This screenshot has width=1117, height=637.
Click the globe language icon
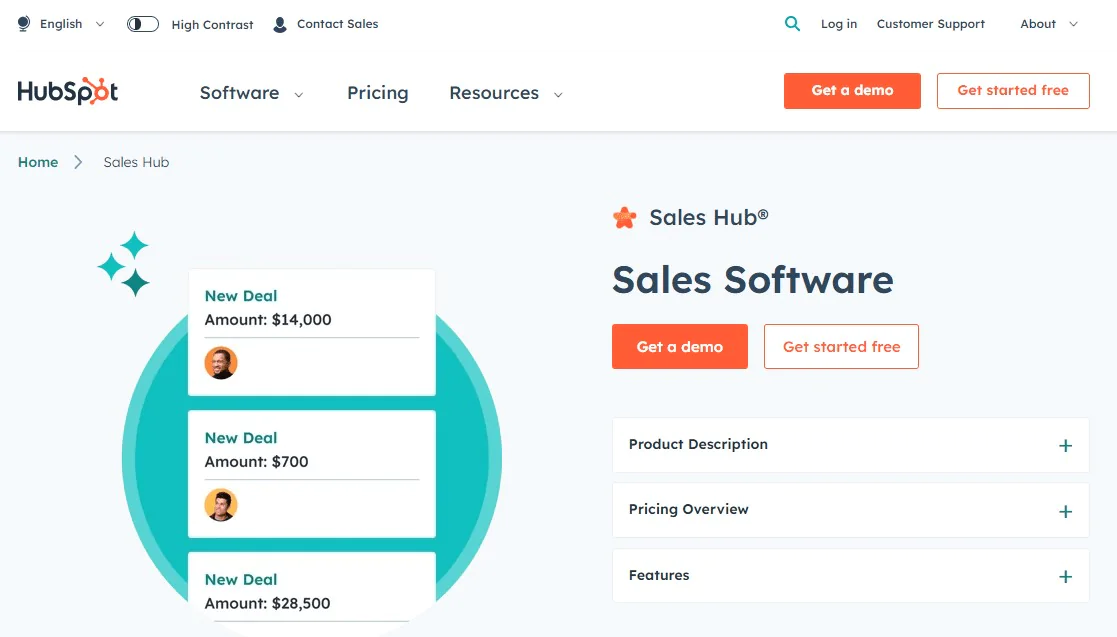[22, 23]
